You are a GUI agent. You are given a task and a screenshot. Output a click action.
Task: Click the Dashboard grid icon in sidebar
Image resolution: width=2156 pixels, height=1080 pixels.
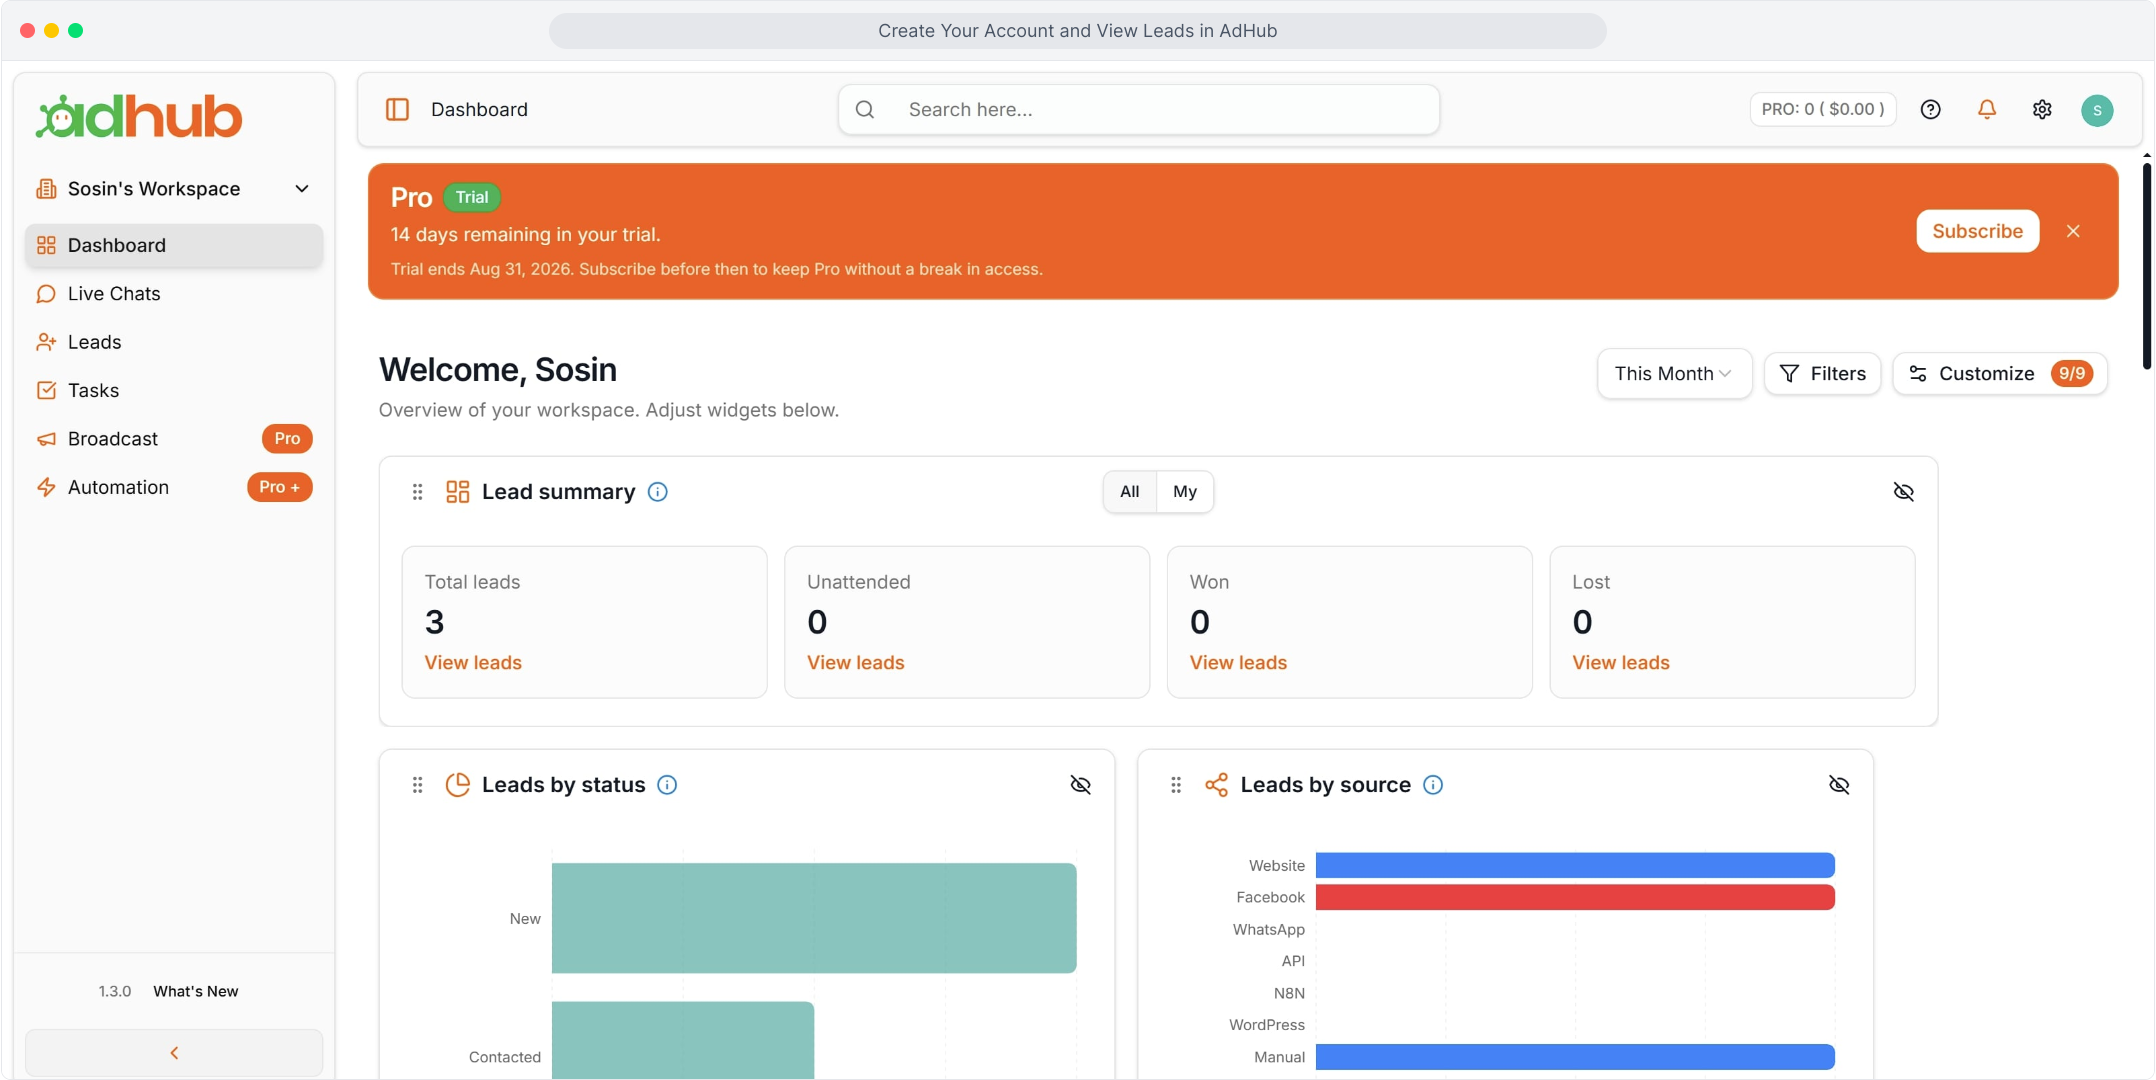click(x=46, y=245)
